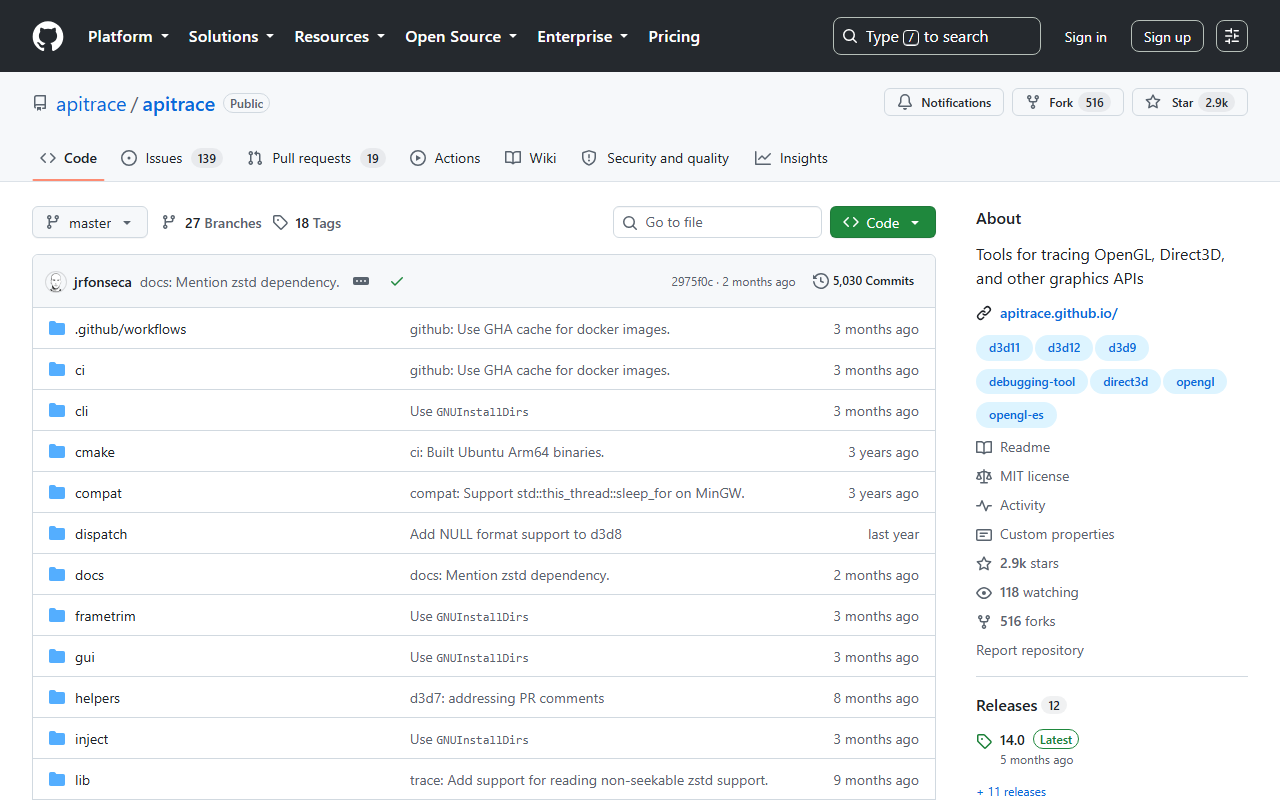Screen dimensions: 1280x800
Task: Open the + 11 releases link
Action: (x=1011, y=792)
